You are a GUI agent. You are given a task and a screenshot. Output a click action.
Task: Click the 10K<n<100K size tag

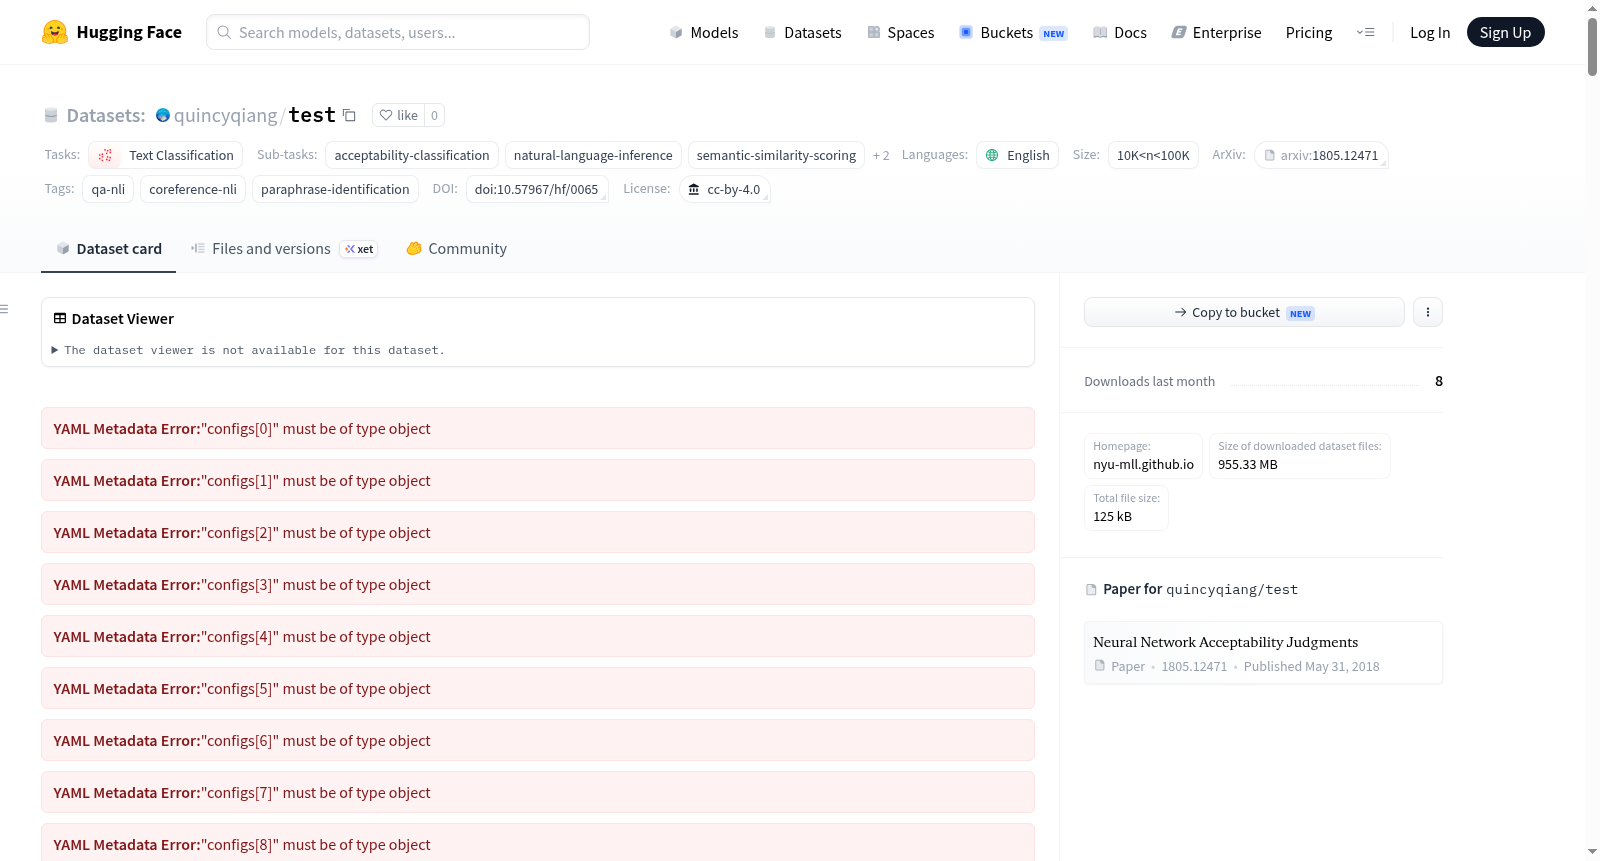(x=1153, y=155)
